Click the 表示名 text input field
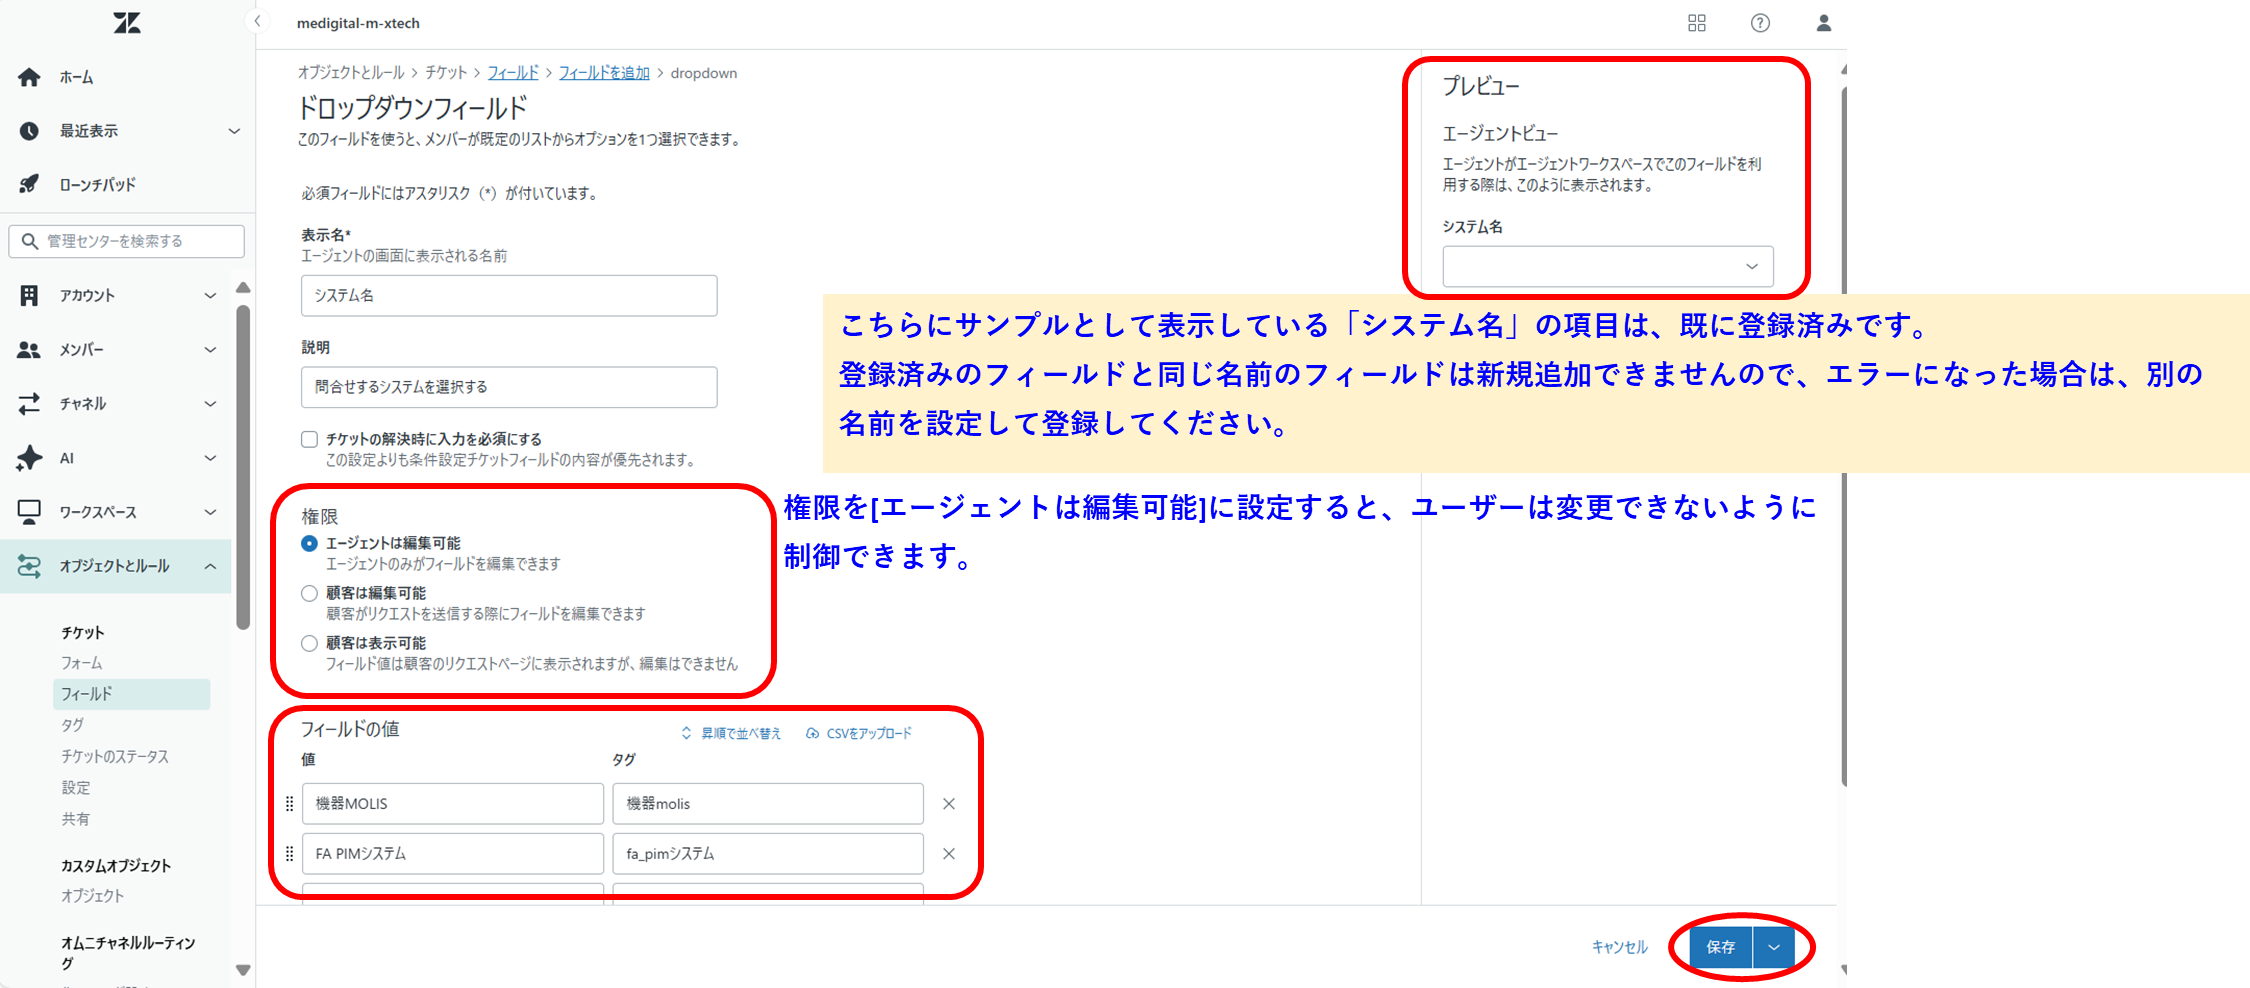The image size is (2250, 988). pos(508,296)
